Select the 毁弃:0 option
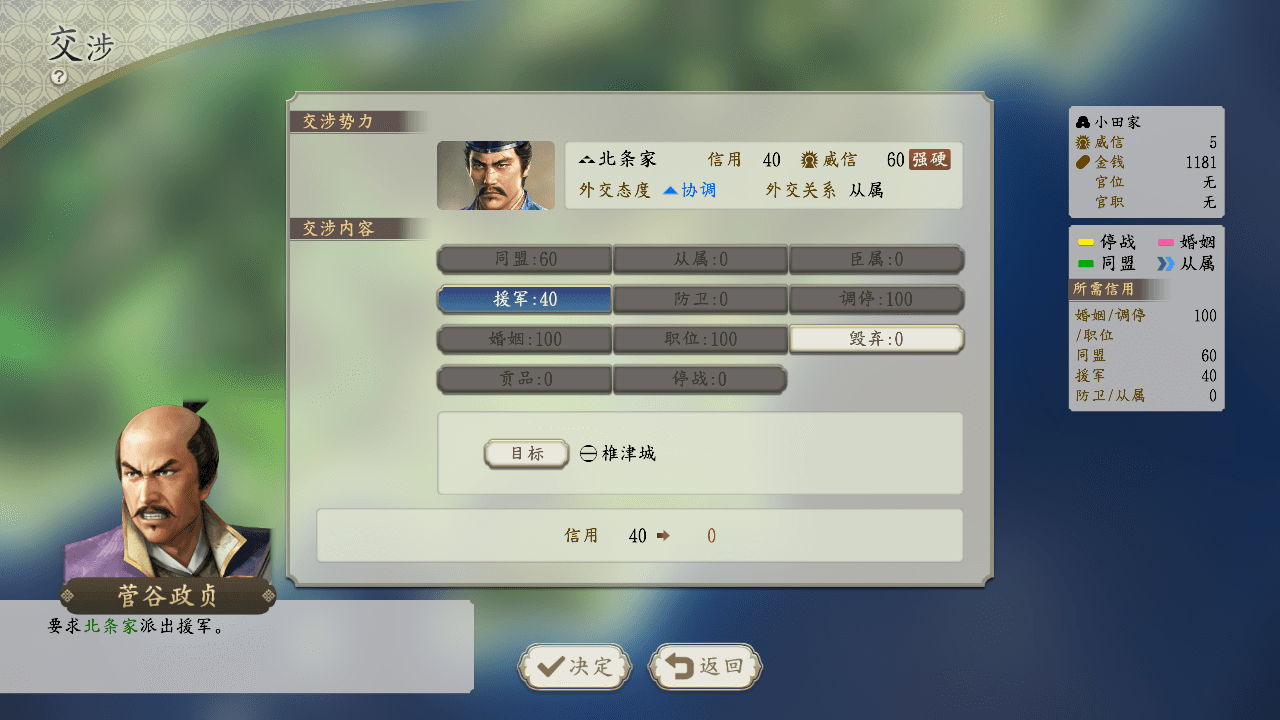1280x720 pixels. coord(877,339)
